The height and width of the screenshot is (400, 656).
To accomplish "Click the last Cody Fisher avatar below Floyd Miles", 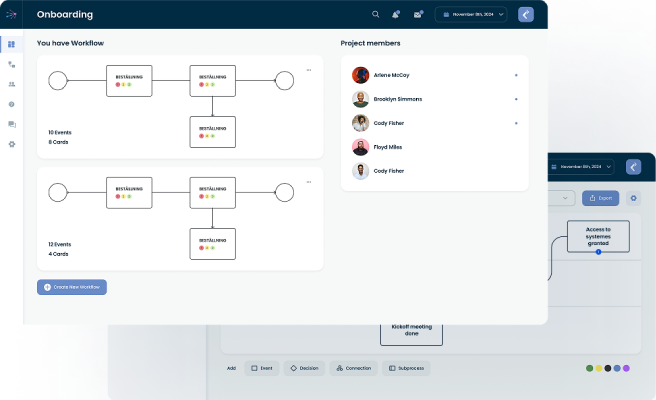I will tap(360, 171).
